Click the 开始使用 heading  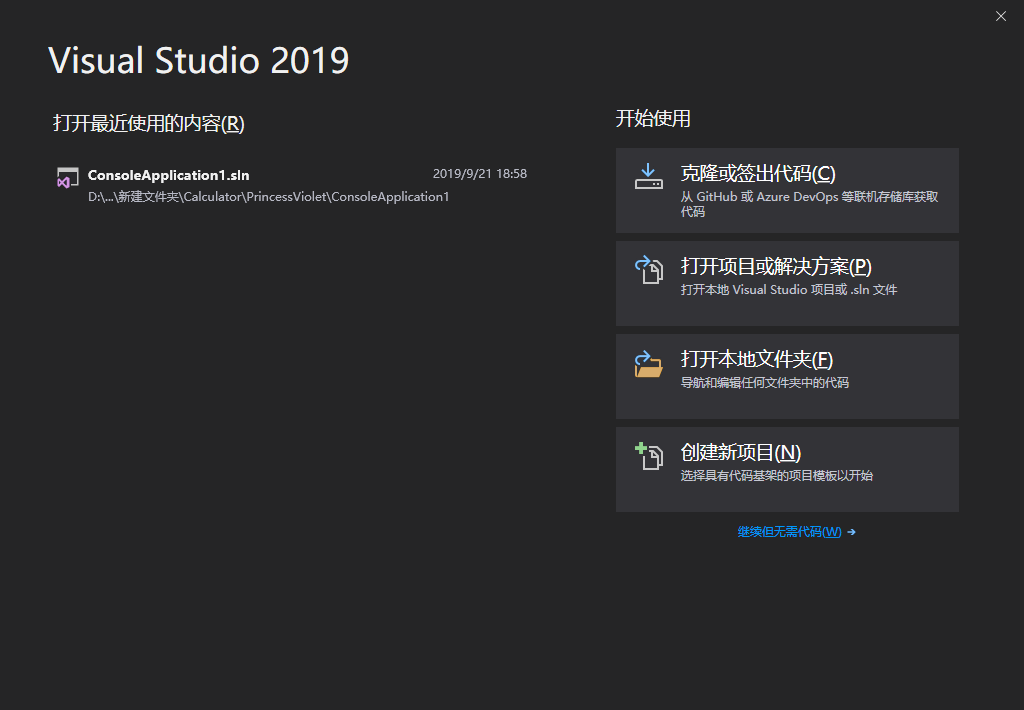pos(653,118)
